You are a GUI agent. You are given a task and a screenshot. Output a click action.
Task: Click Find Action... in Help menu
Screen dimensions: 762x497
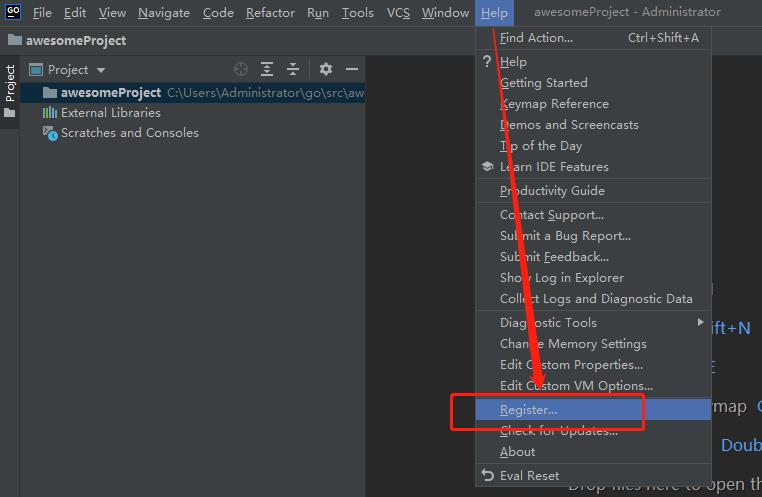point(537,38)
